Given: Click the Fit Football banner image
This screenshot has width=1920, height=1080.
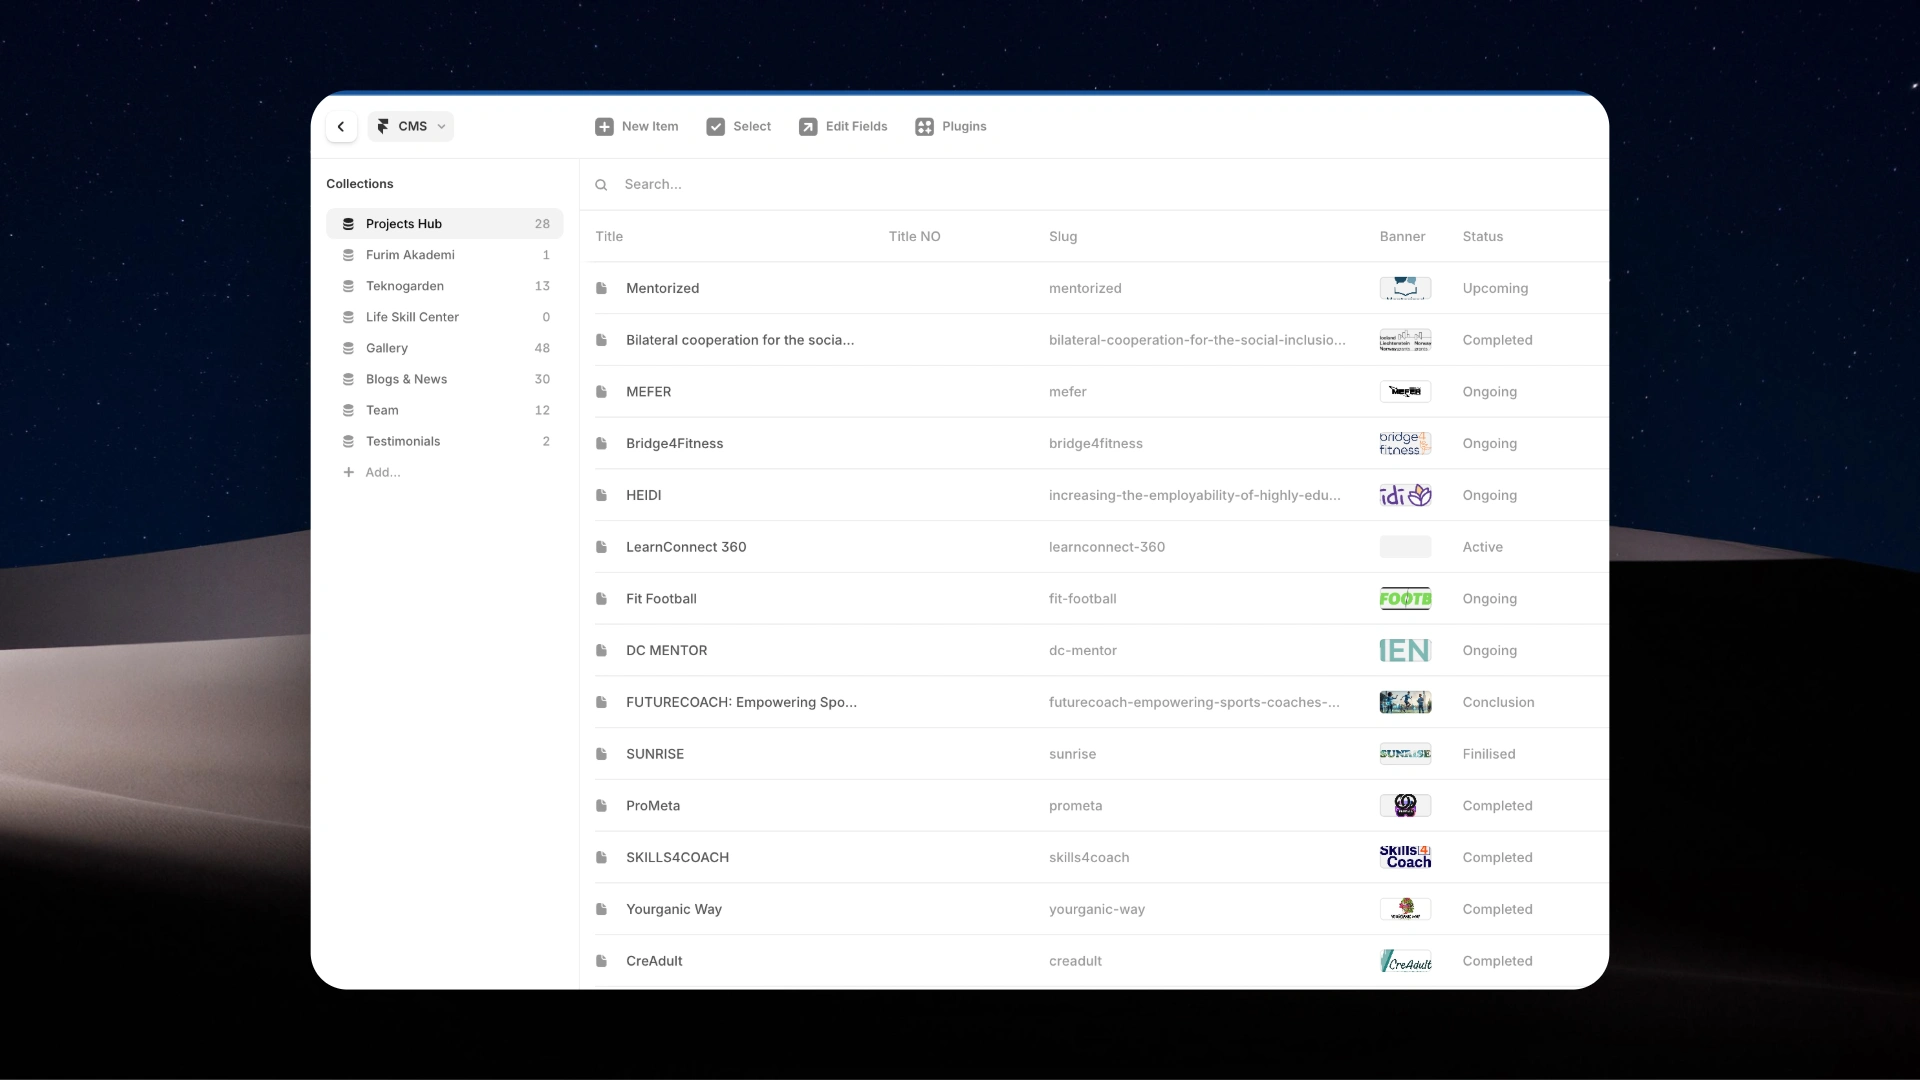Looking at the screenshot, I should [x=1405, y=599].
